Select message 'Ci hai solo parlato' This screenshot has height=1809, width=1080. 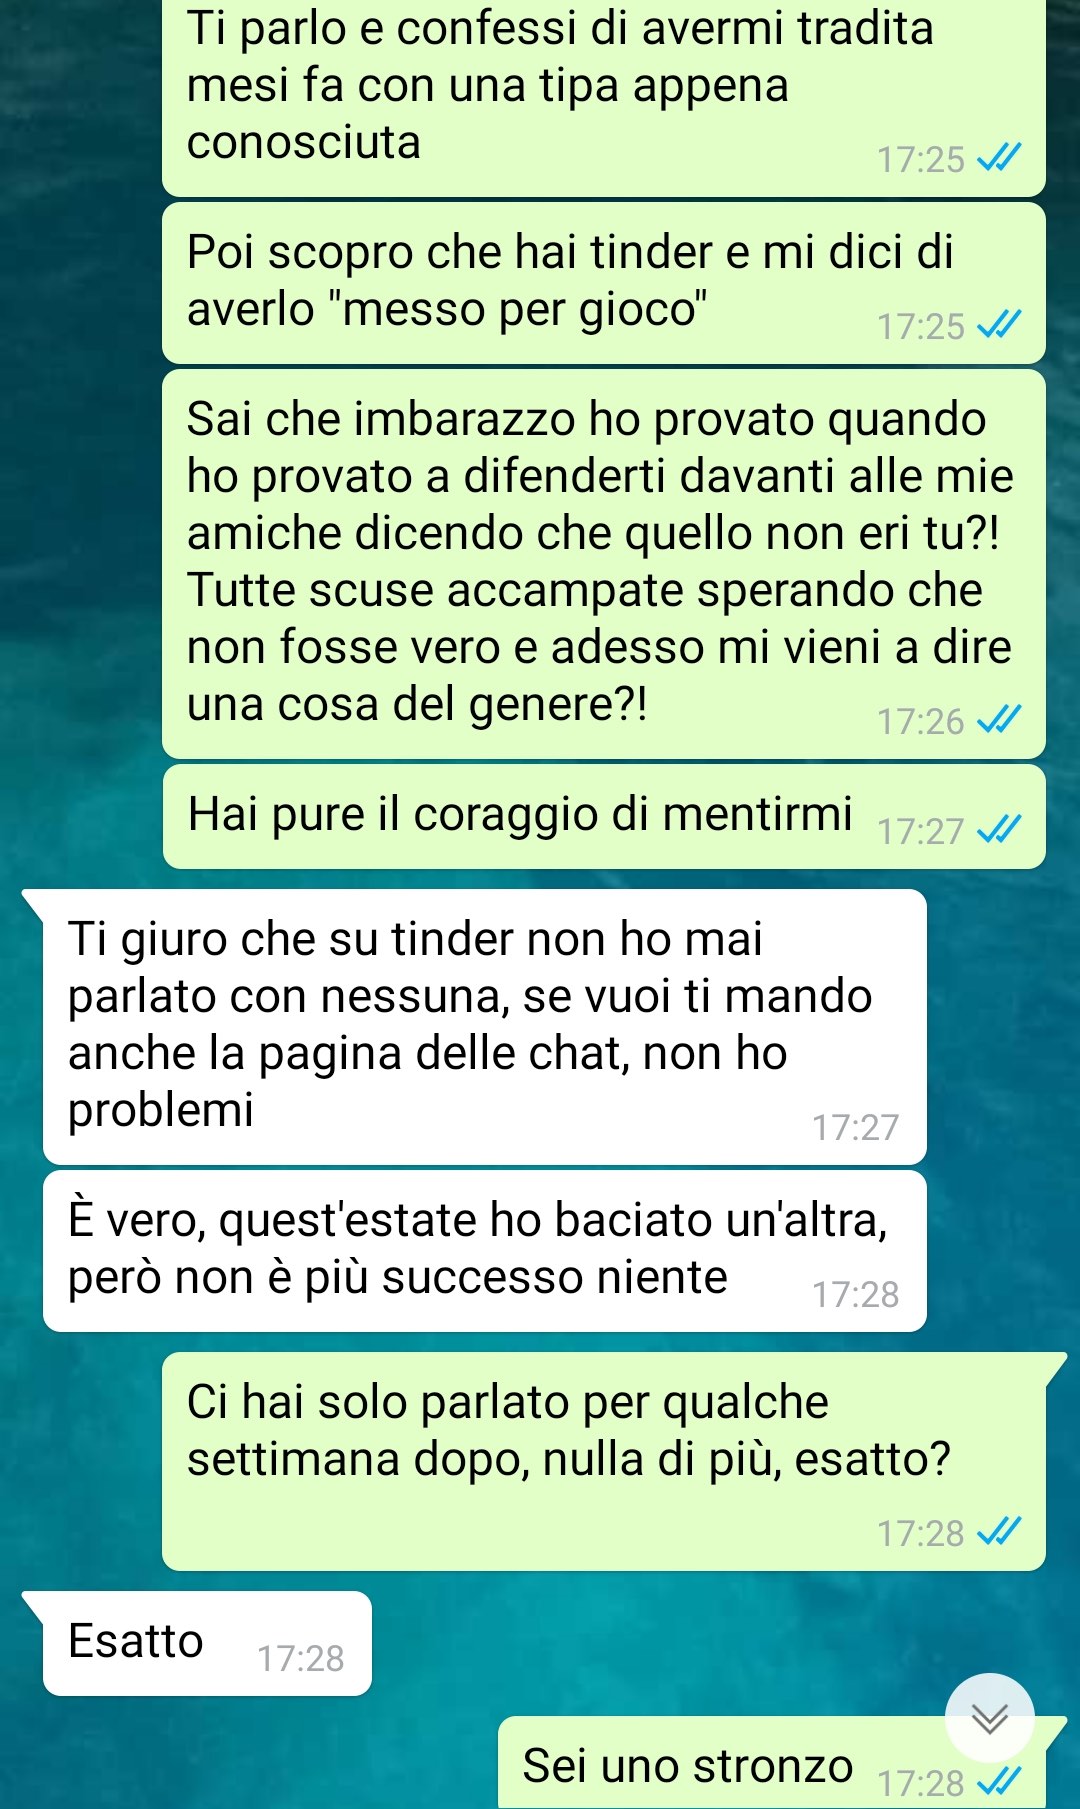coord(604,1461)
